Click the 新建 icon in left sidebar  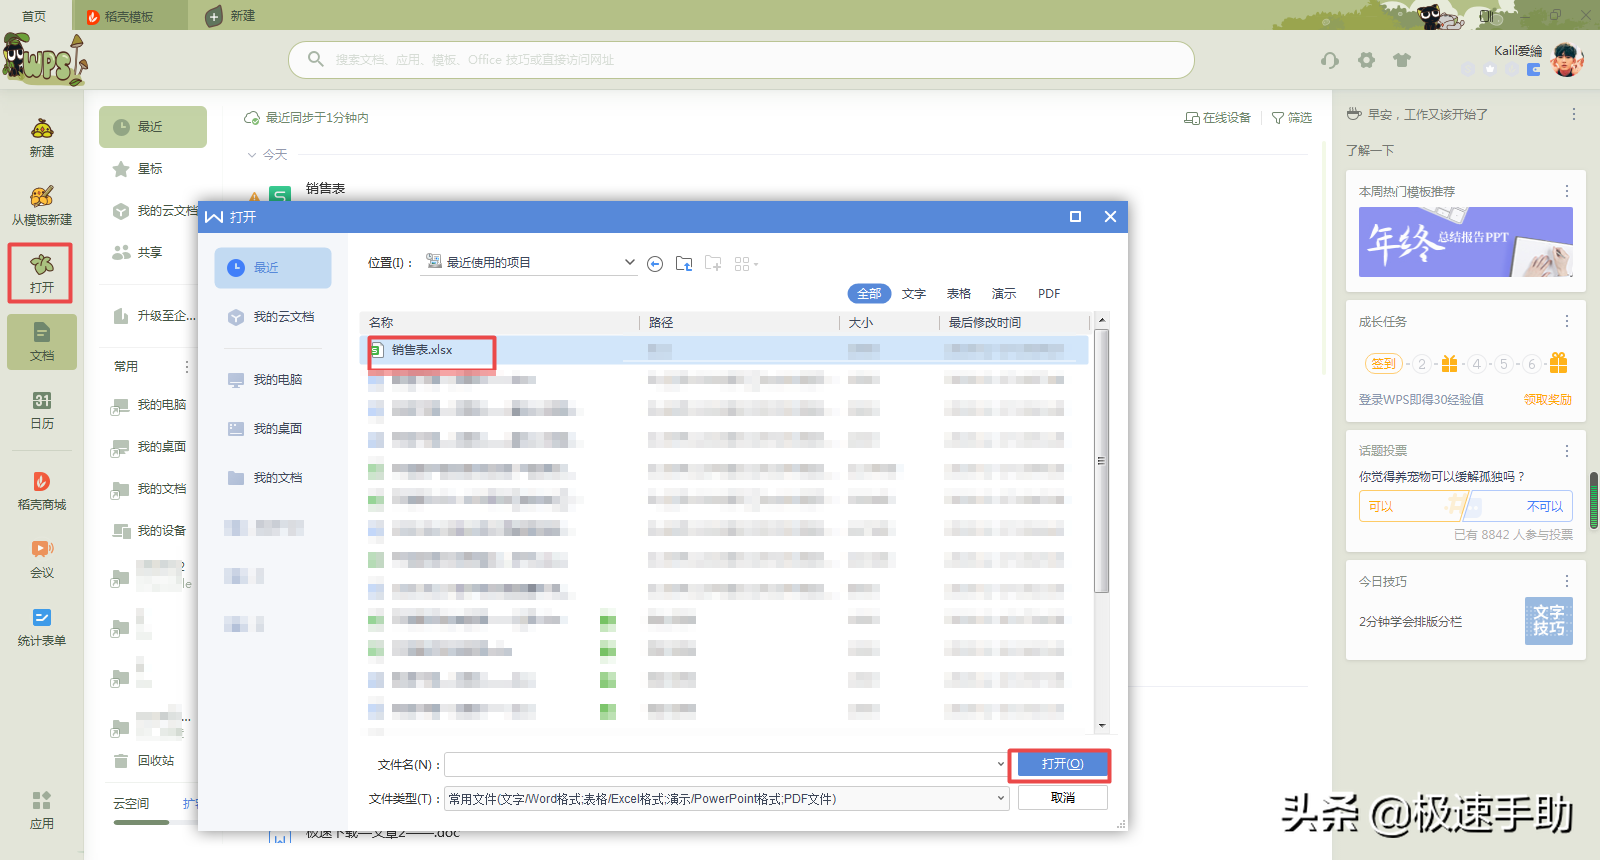click(x=42, y=138)
